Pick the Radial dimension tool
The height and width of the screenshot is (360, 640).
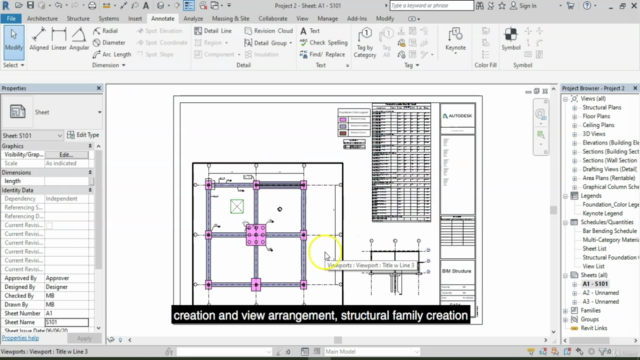105,31
